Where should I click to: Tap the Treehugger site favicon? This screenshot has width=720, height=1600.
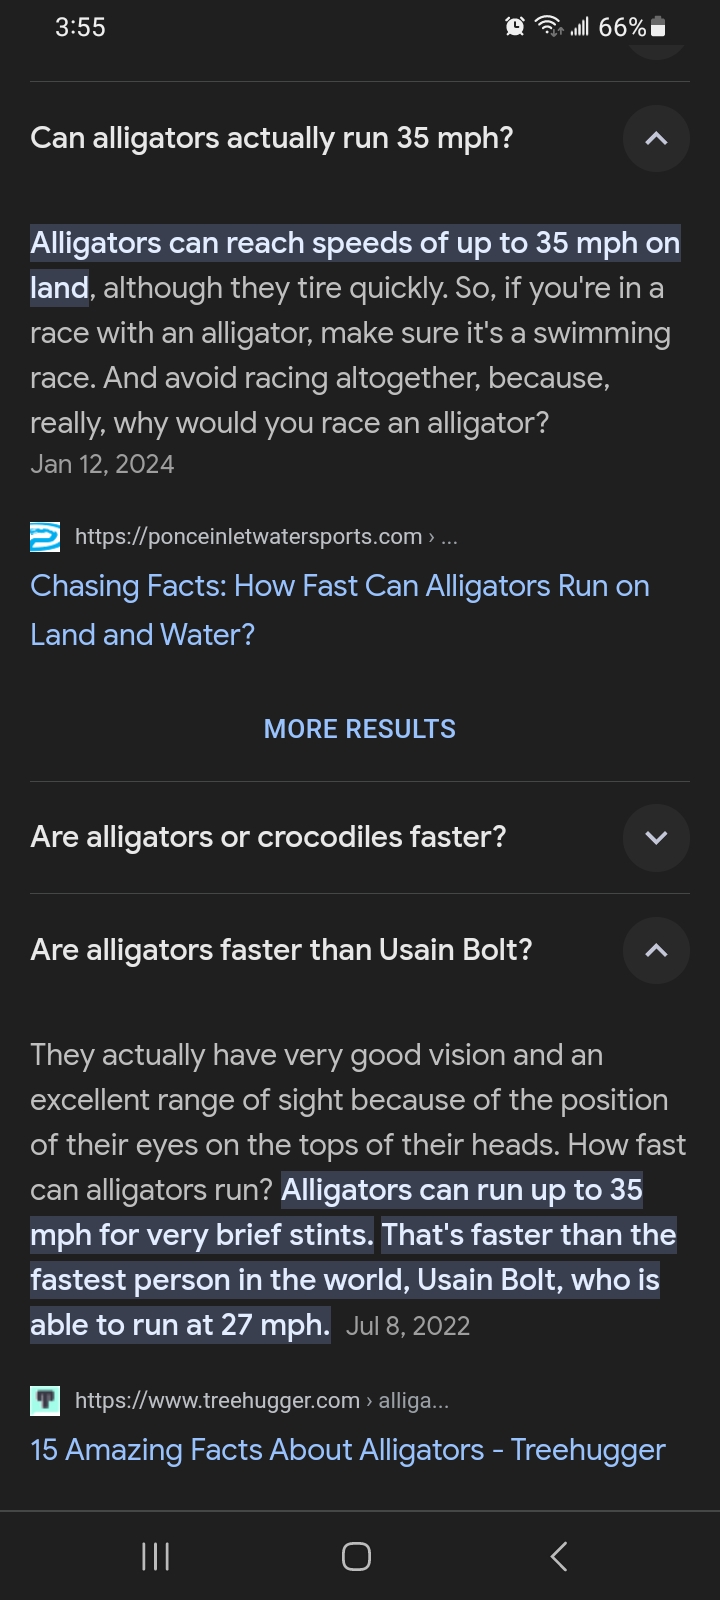click(45, 1401)
